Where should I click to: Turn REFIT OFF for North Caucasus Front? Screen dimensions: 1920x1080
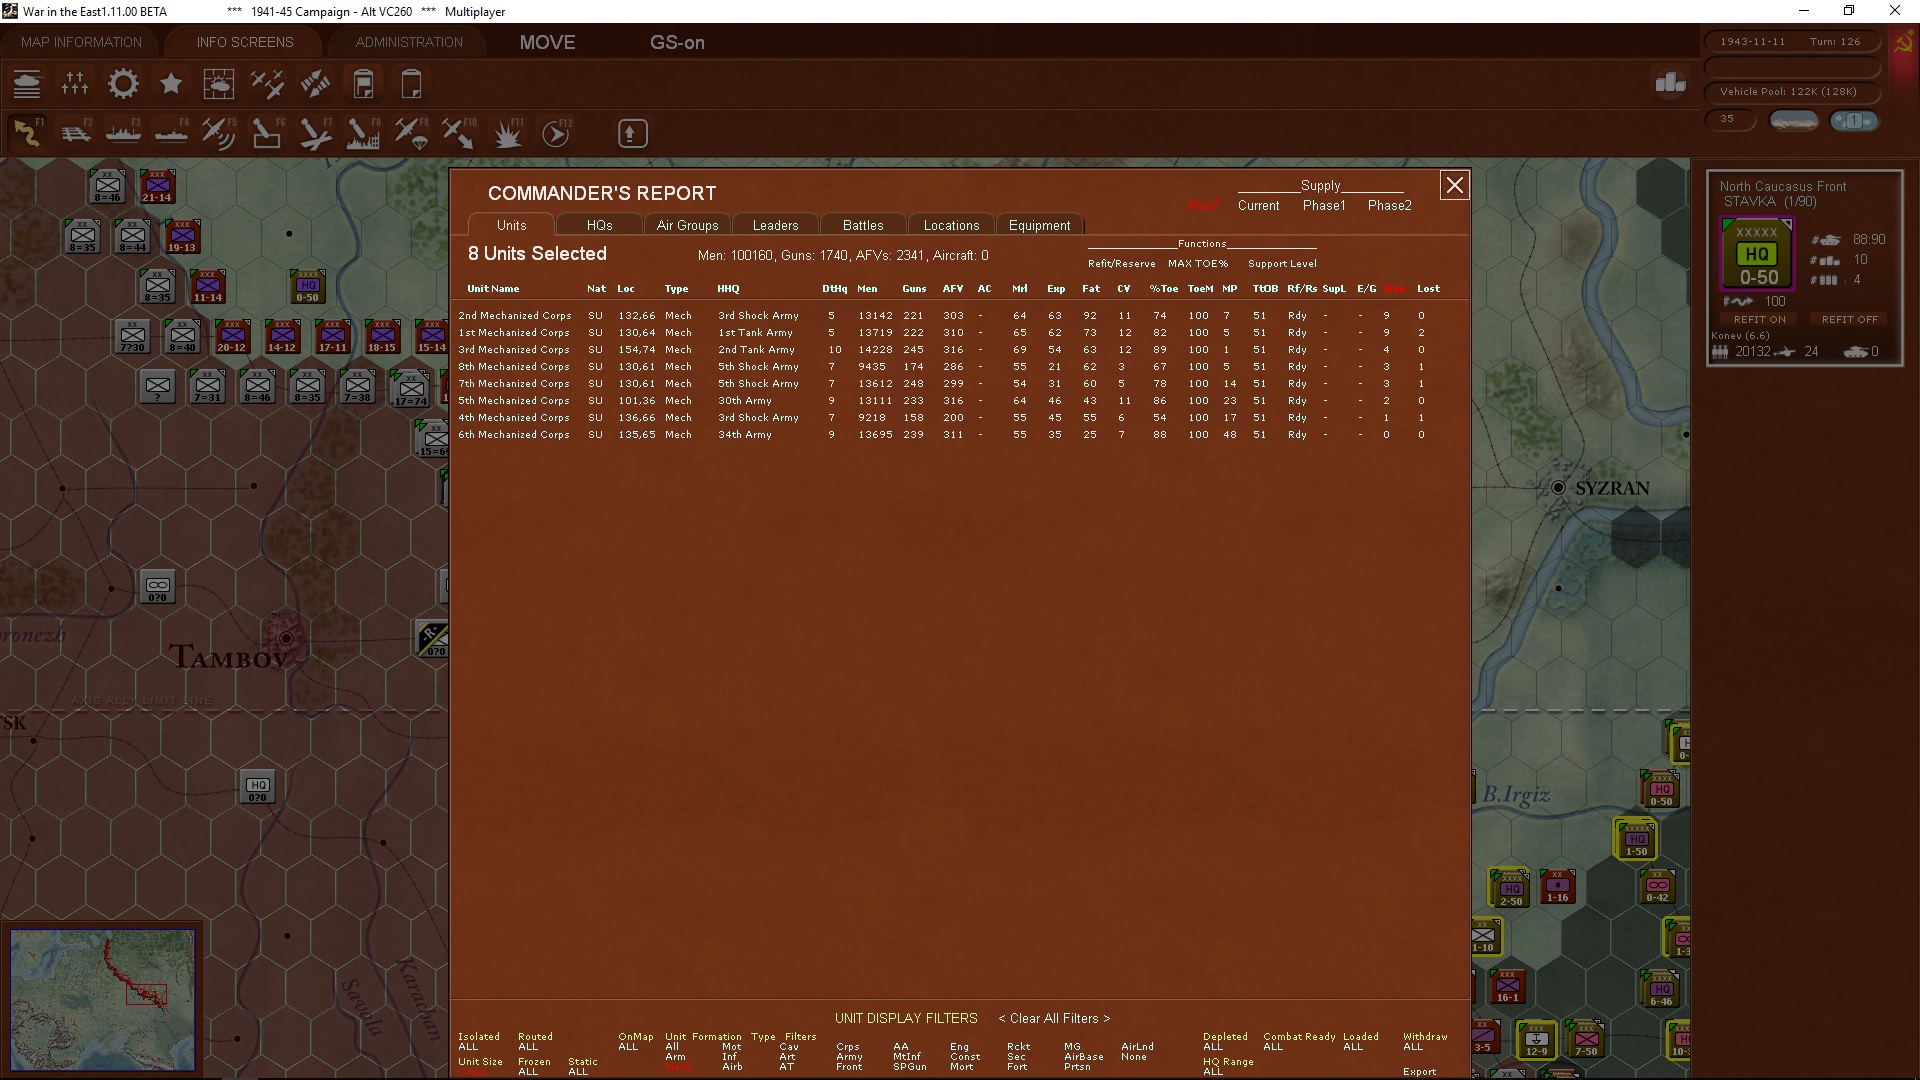point(1849,319)
